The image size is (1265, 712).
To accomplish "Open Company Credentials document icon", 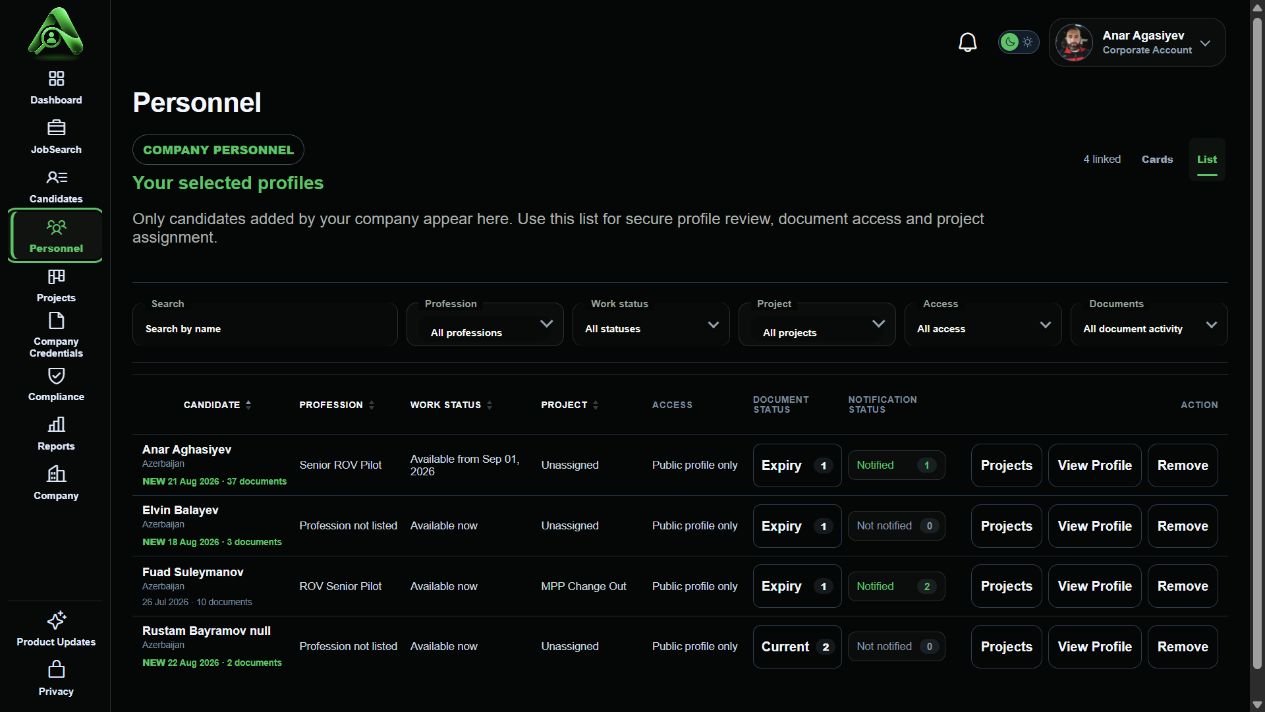I will [56, 320].
